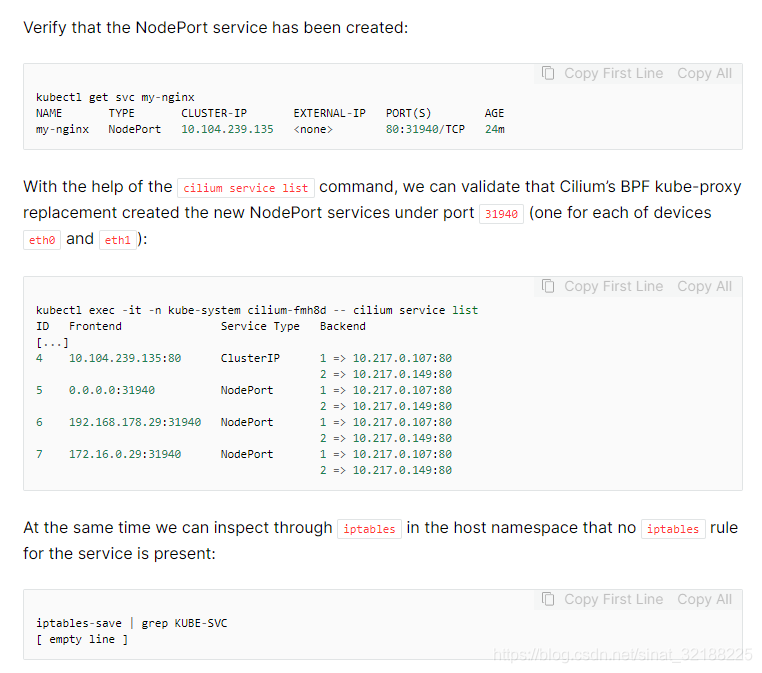Click the inline code '31940' in paragraph
The height and width of the screenshot is (673, 762).
pyautogui.click(x=501, y=214)
